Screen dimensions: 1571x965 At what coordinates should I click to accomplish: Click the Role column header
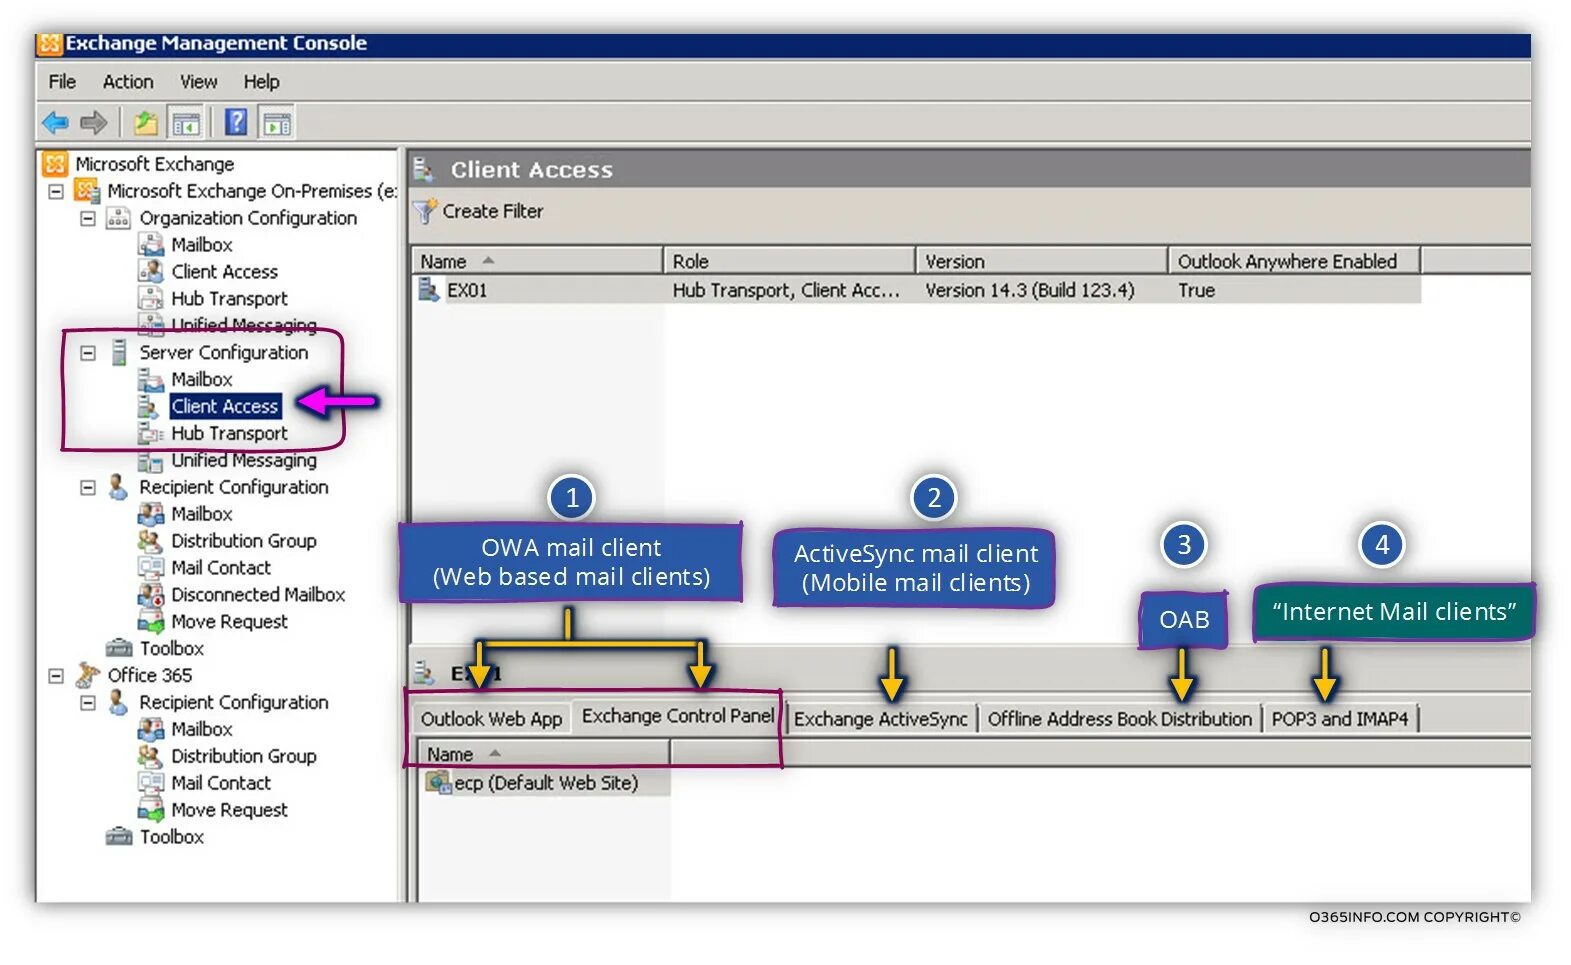(789, 261)
